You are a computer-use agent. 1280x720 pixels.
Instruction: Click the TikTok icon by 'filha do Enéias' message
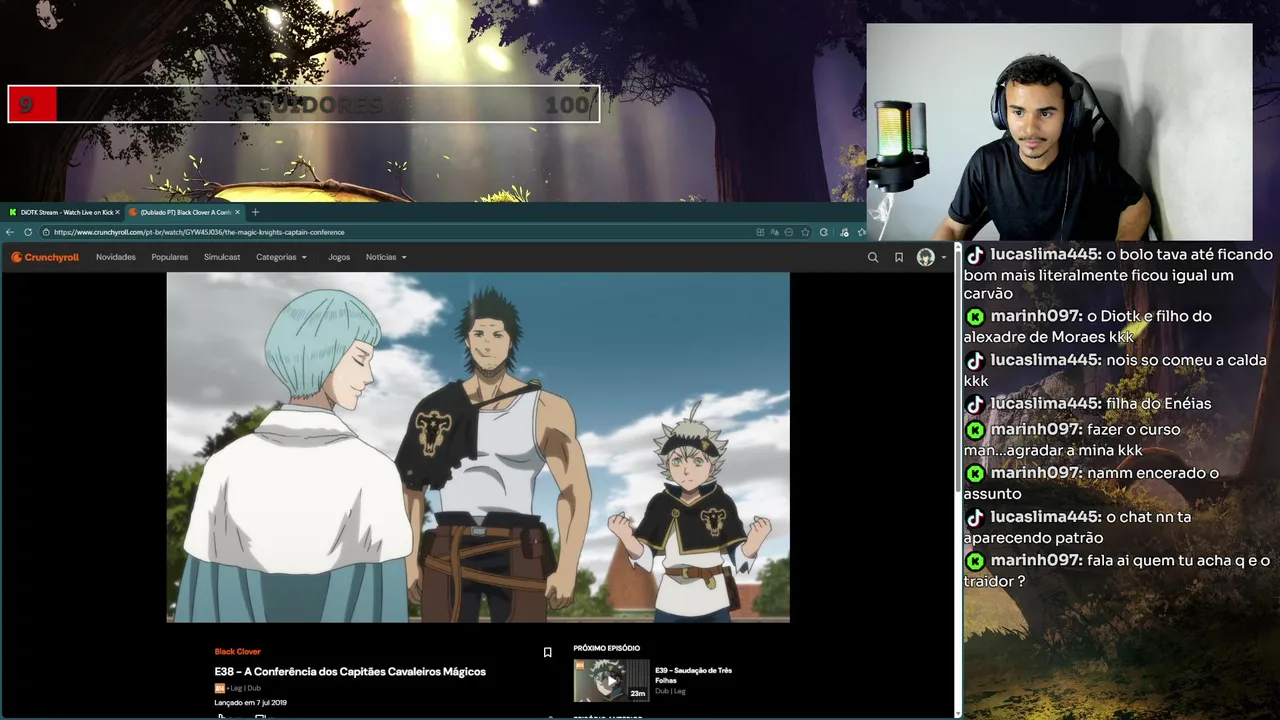(x=975, y=404)
